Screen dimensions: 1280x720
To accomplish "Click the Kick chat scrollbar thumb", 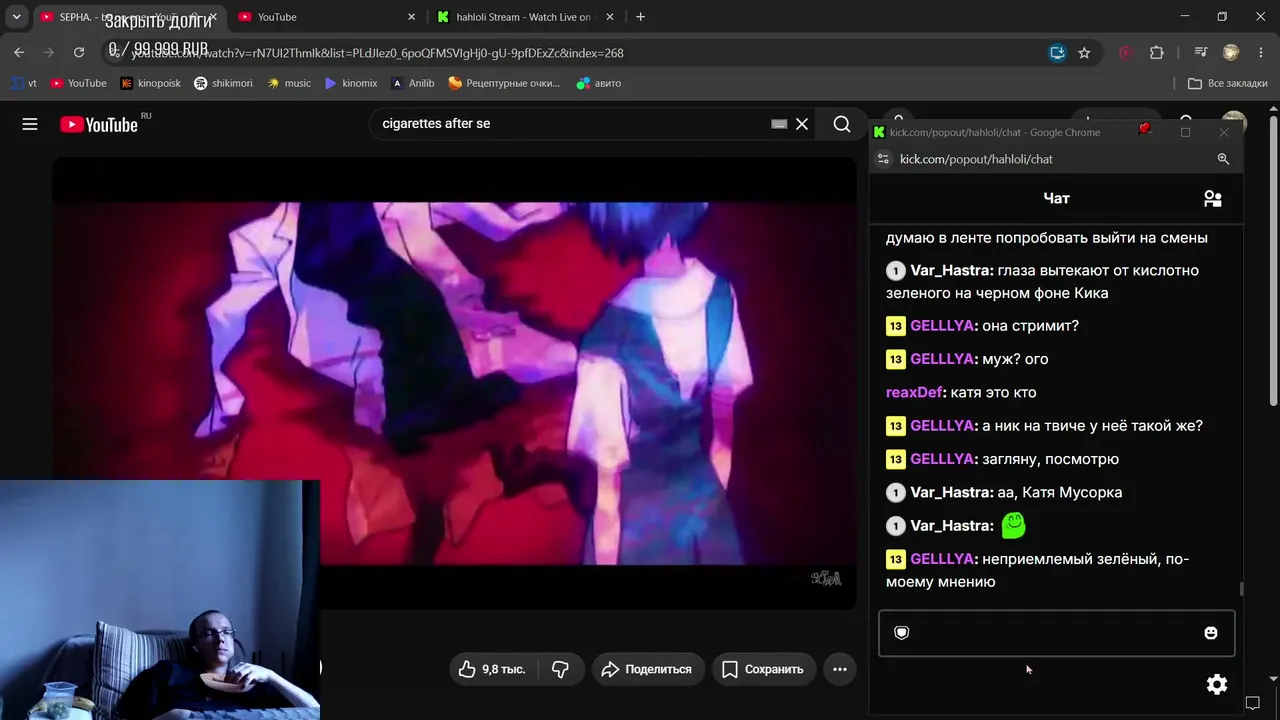I will [1242, 590].
